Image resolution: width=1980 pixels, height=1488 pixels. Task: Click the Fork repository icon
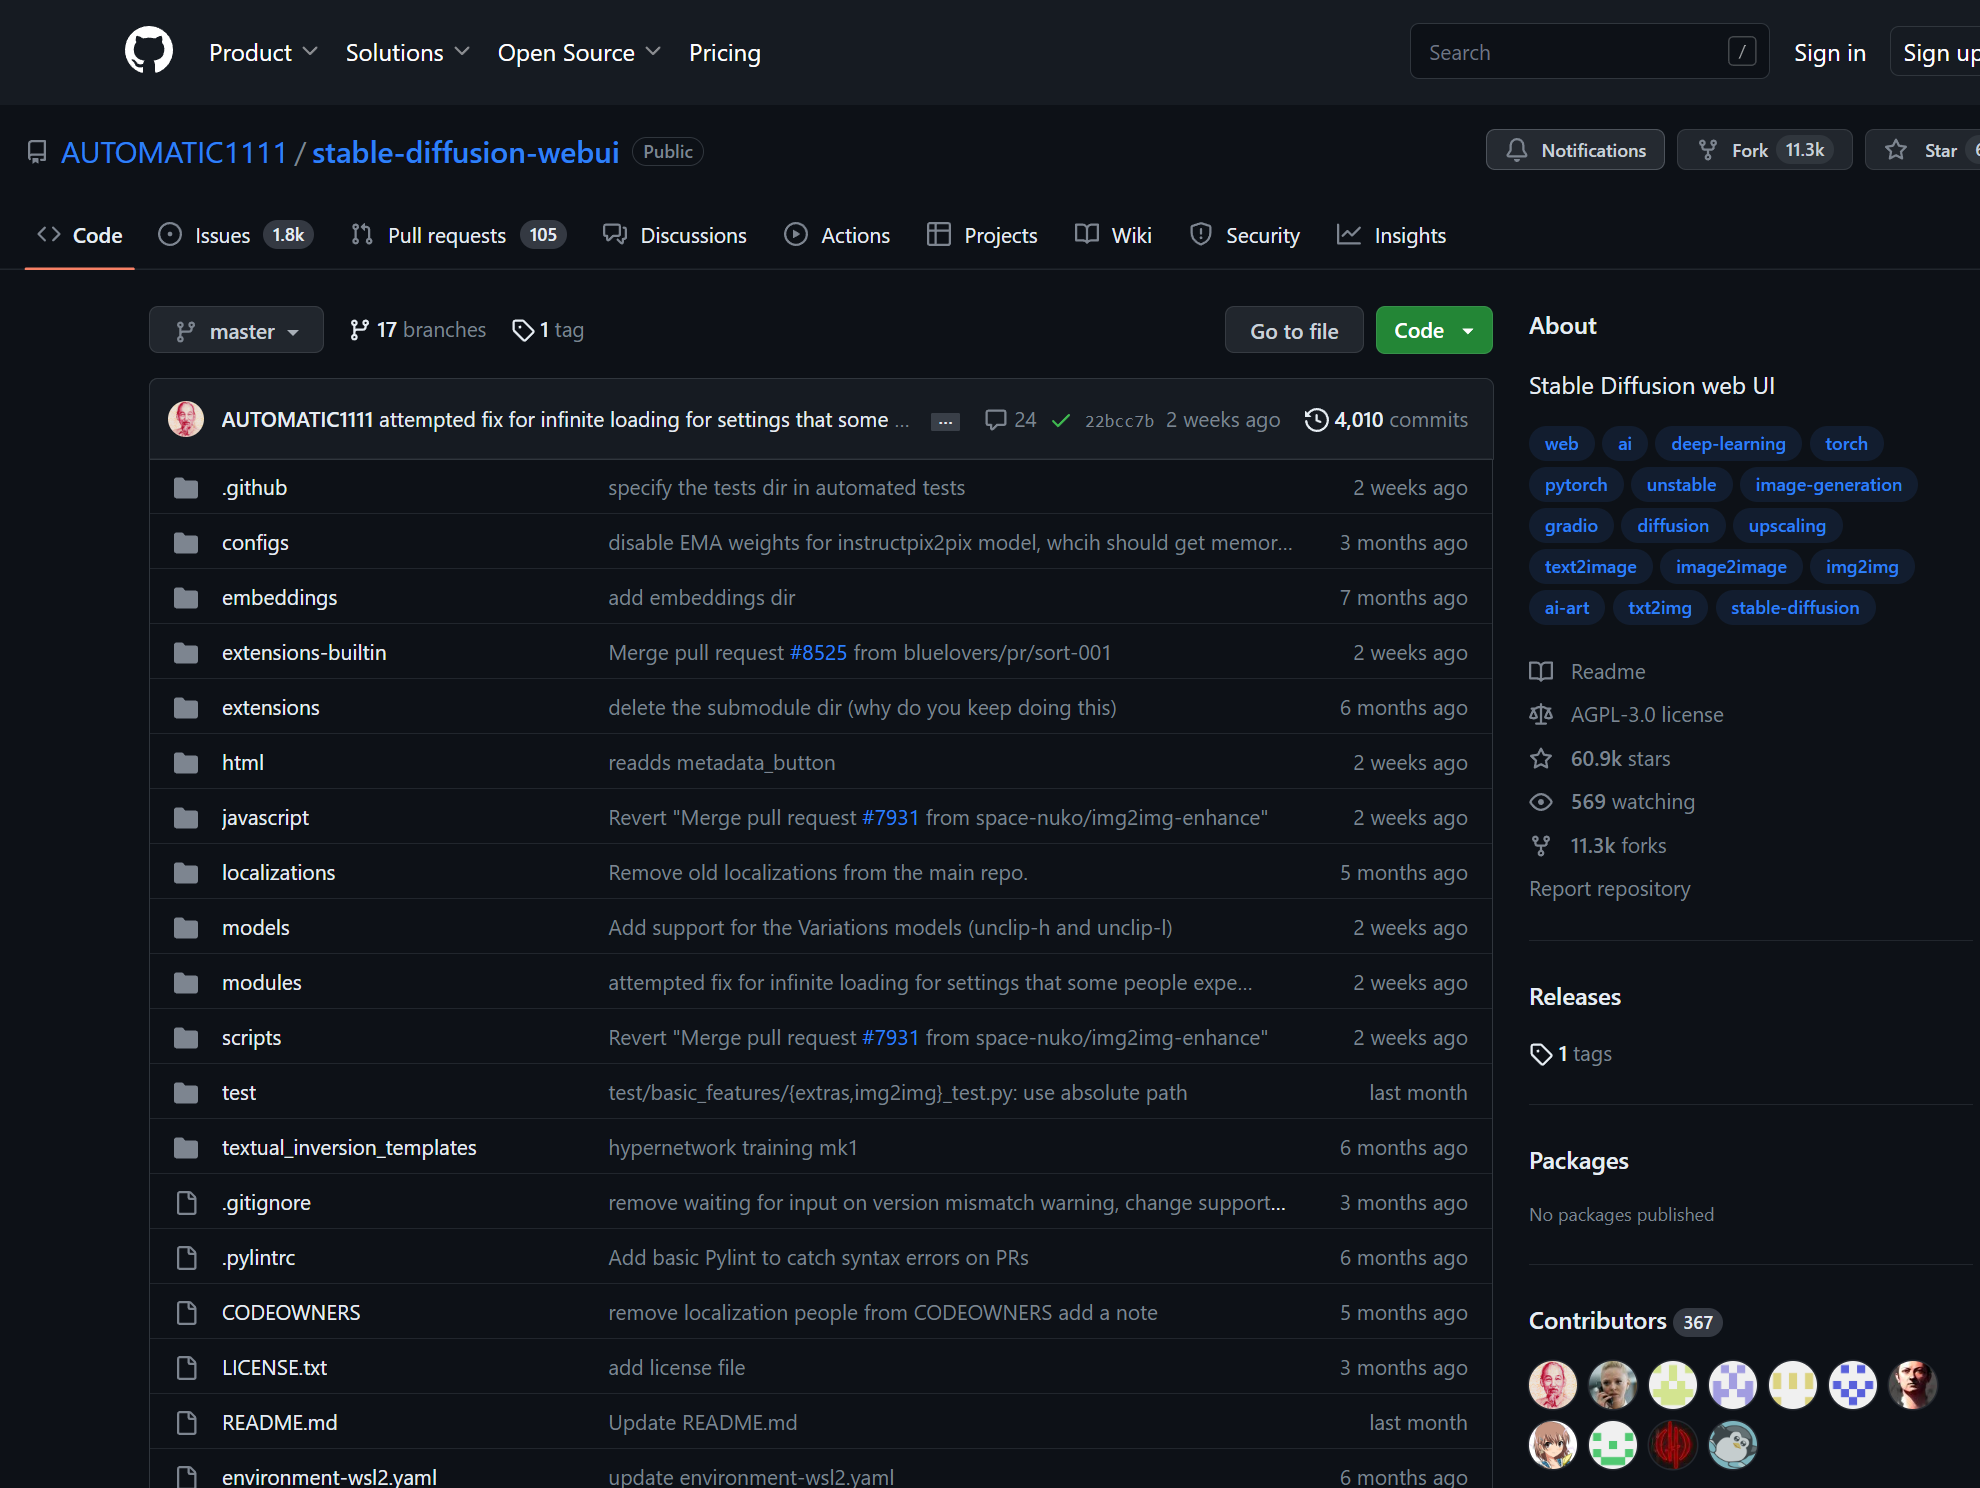pyautogui.click(x=1708, y=150)
